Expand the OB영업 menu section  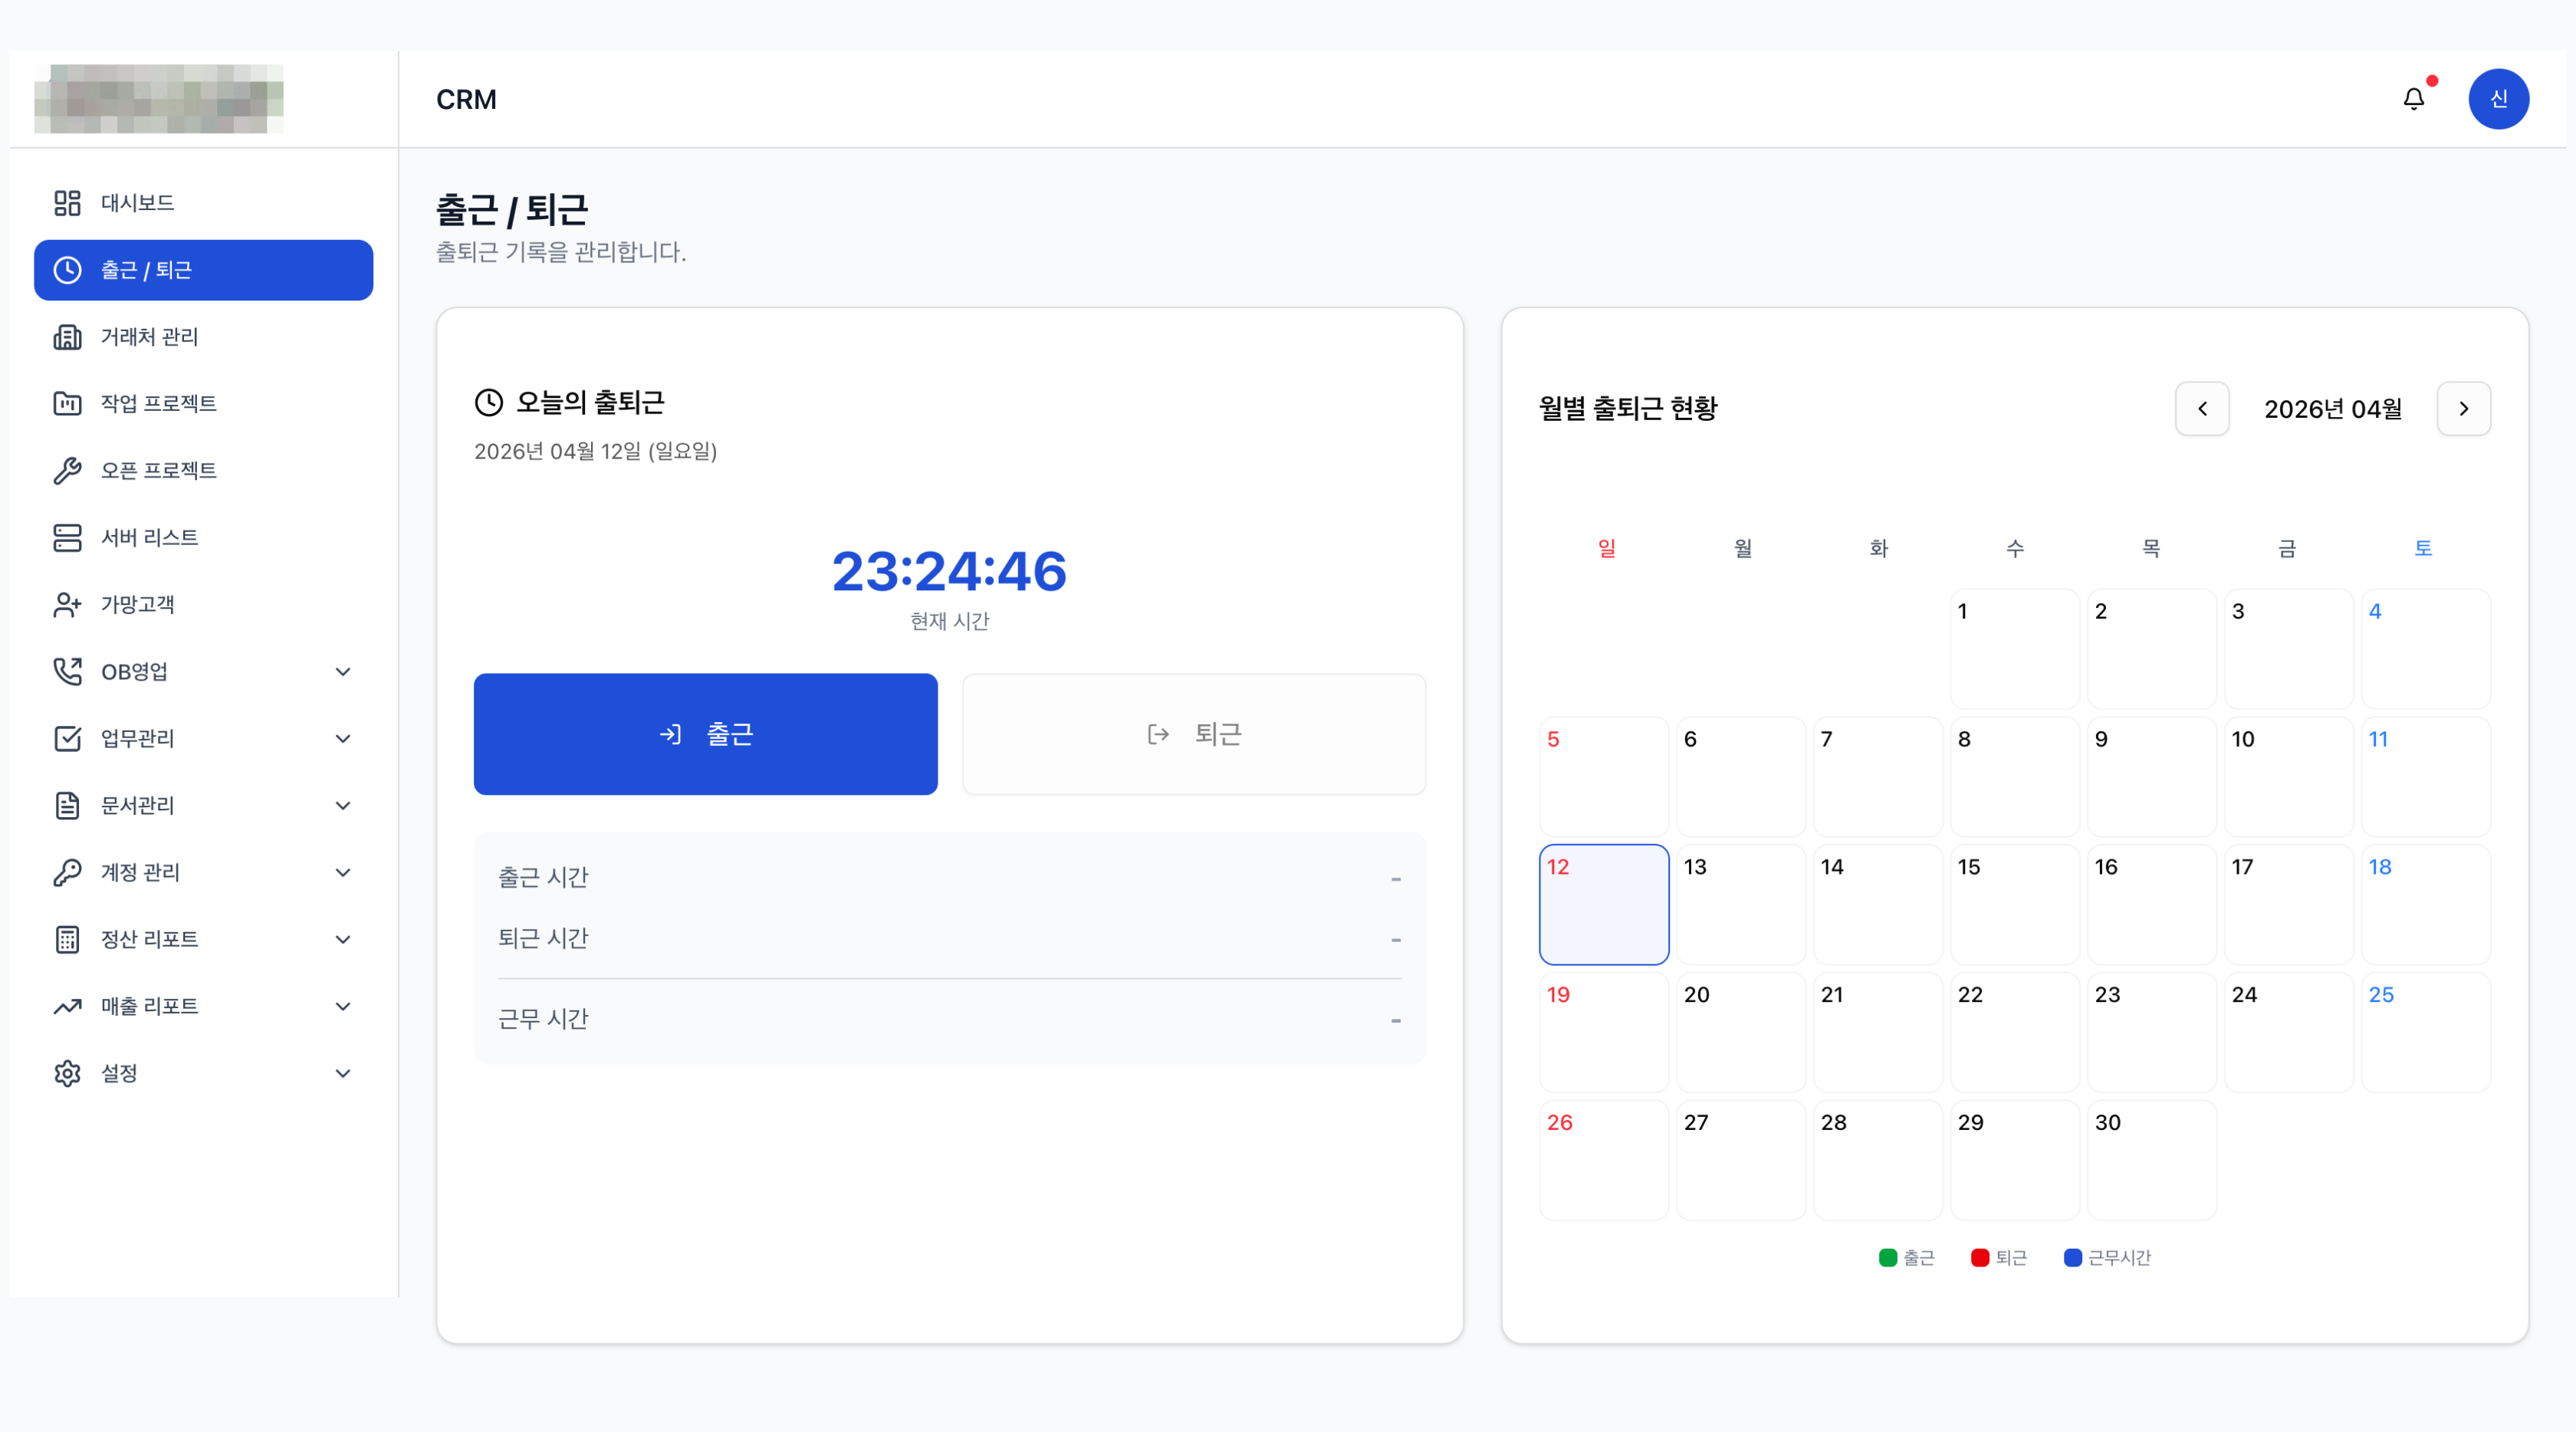click(343, 671)
